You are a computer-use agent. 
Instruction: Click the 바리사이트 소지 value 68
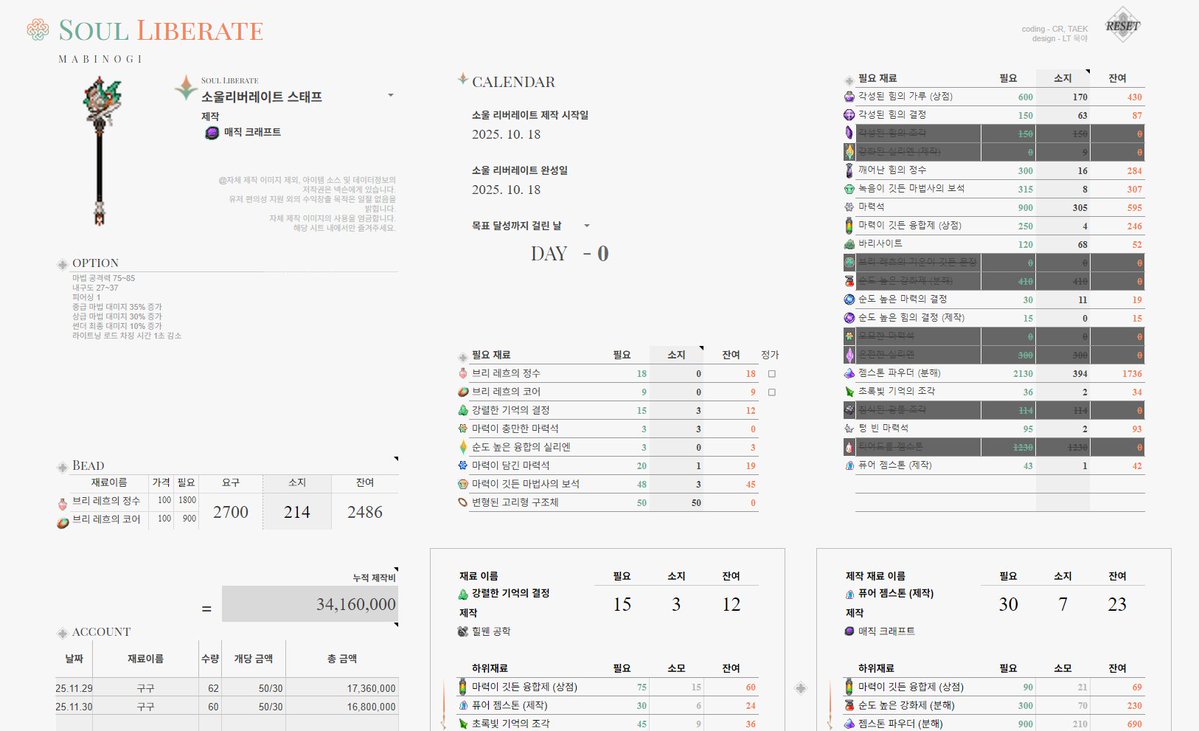pyautogui.click(x=1082, y=245)
